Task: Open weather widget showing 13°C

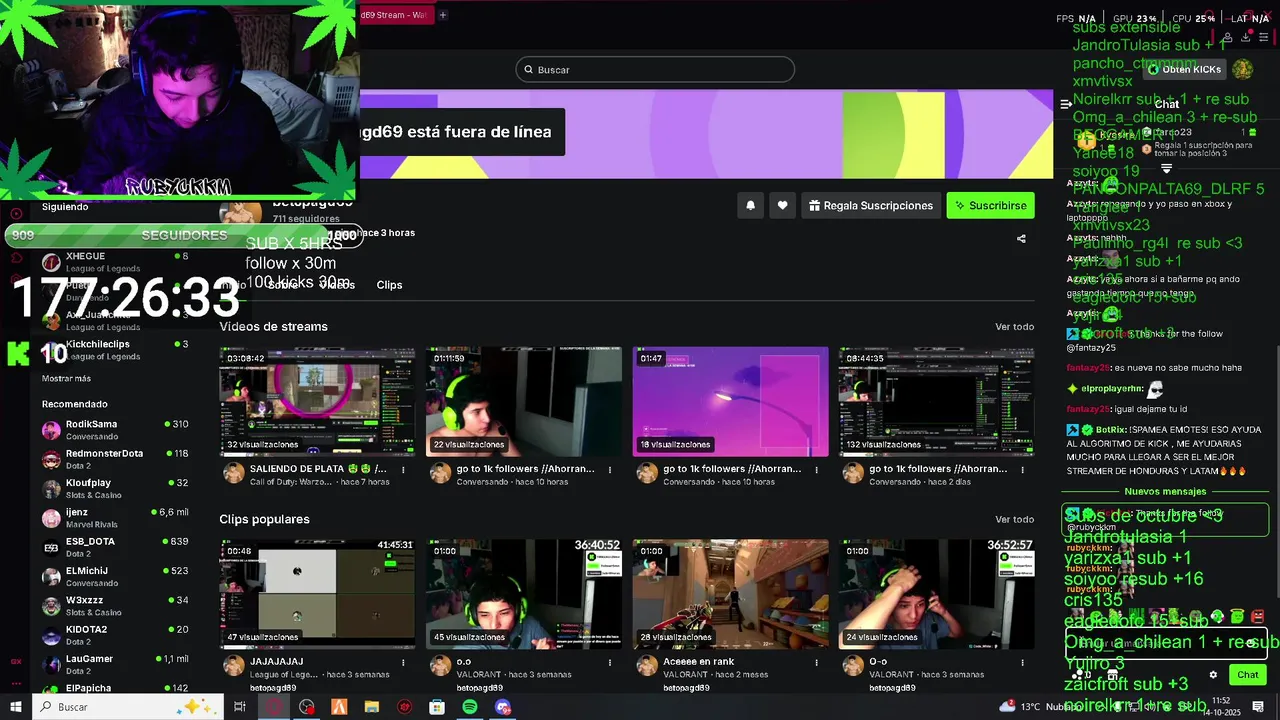Action: (x=1040, y=707)
